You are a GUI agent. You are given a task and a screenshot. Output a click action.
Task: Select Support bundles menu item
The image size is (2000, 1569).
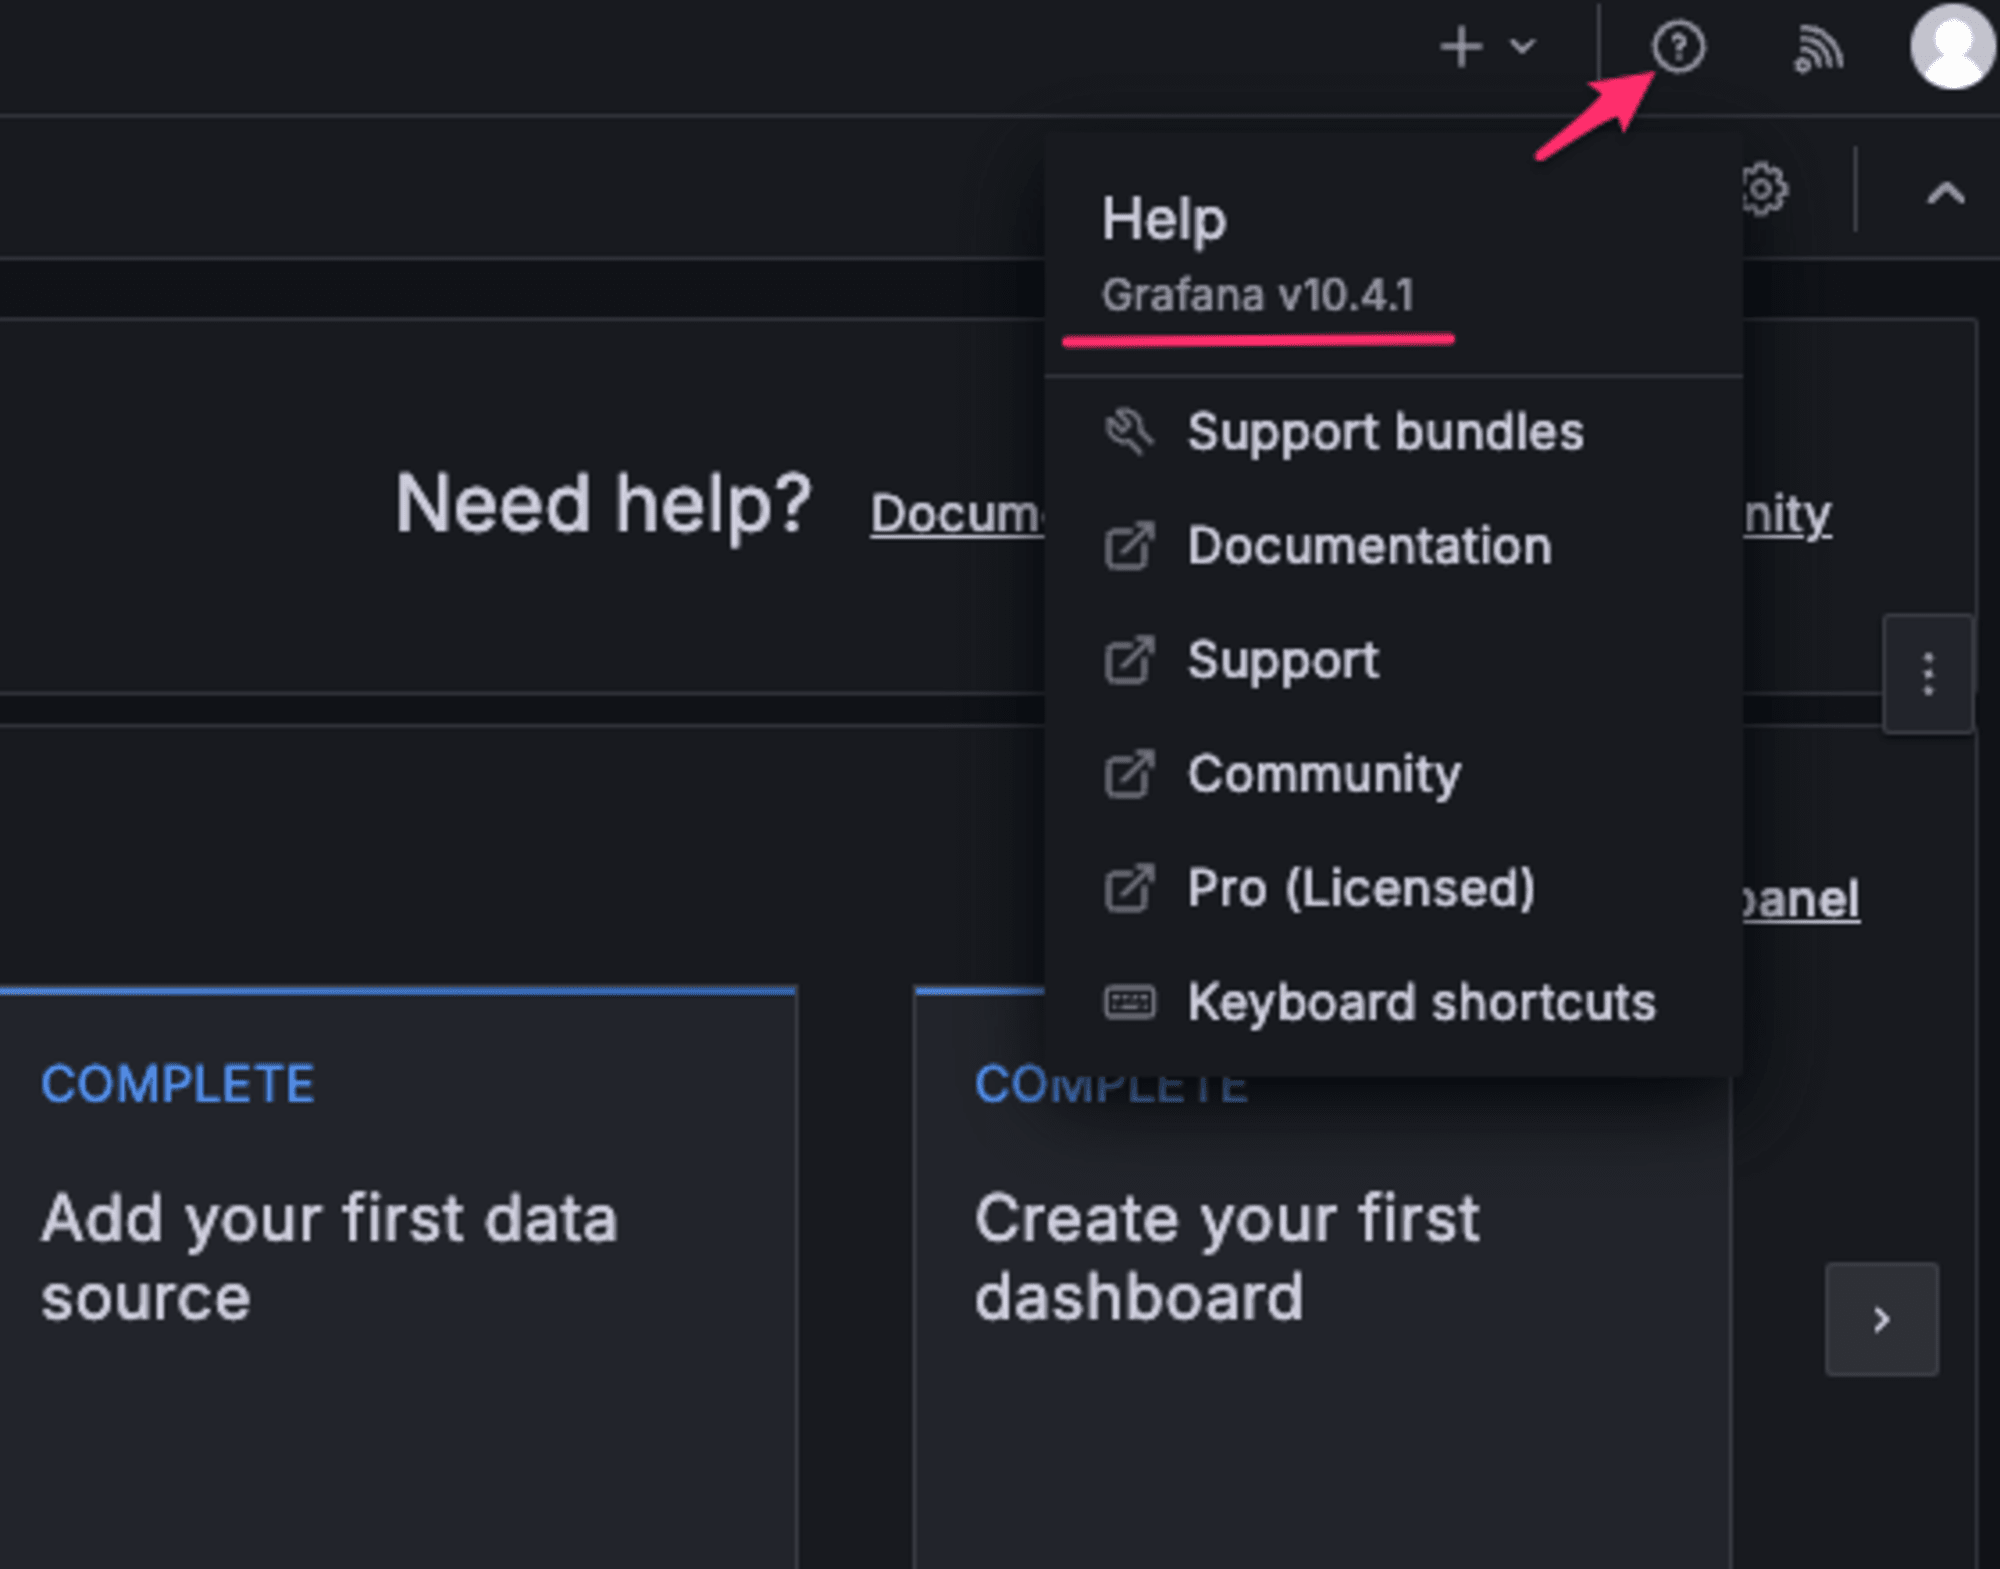(1394, 433)
